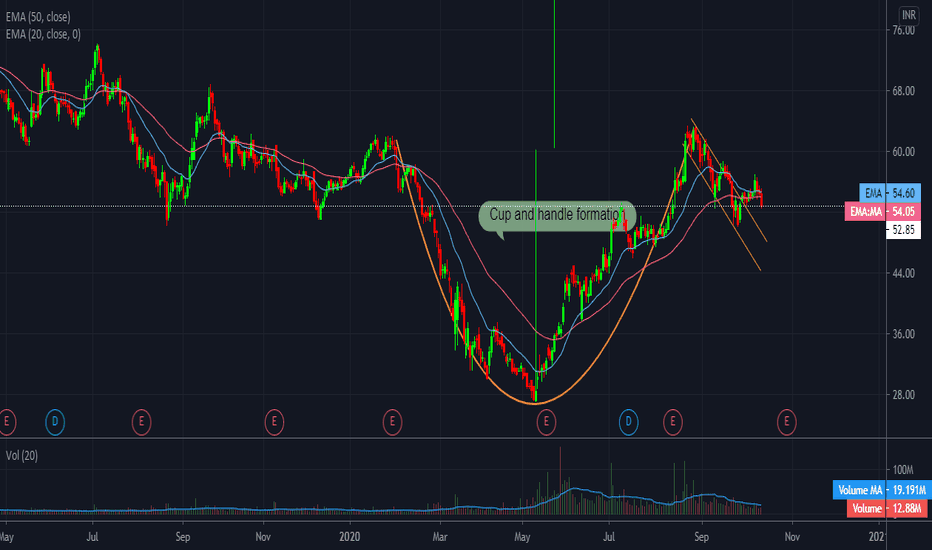Select the EMA (20, close, 0) indicator legend
This screenshot has height=550, width=932.
click(x=43, y=34)
